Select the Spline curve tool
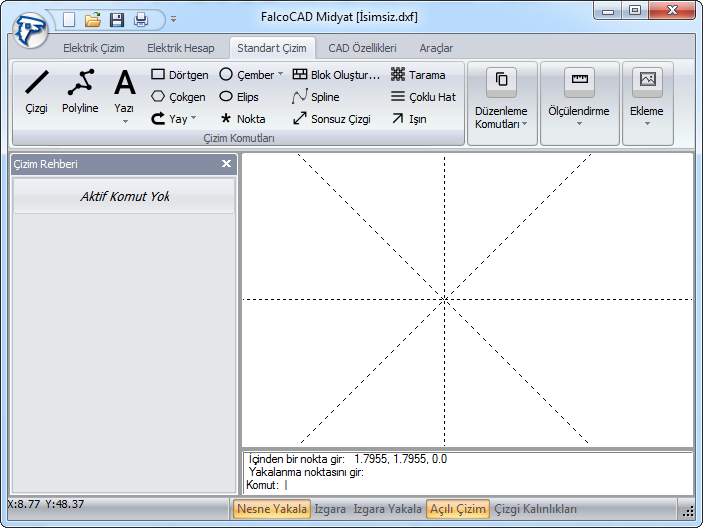 (x=316, y=97)
